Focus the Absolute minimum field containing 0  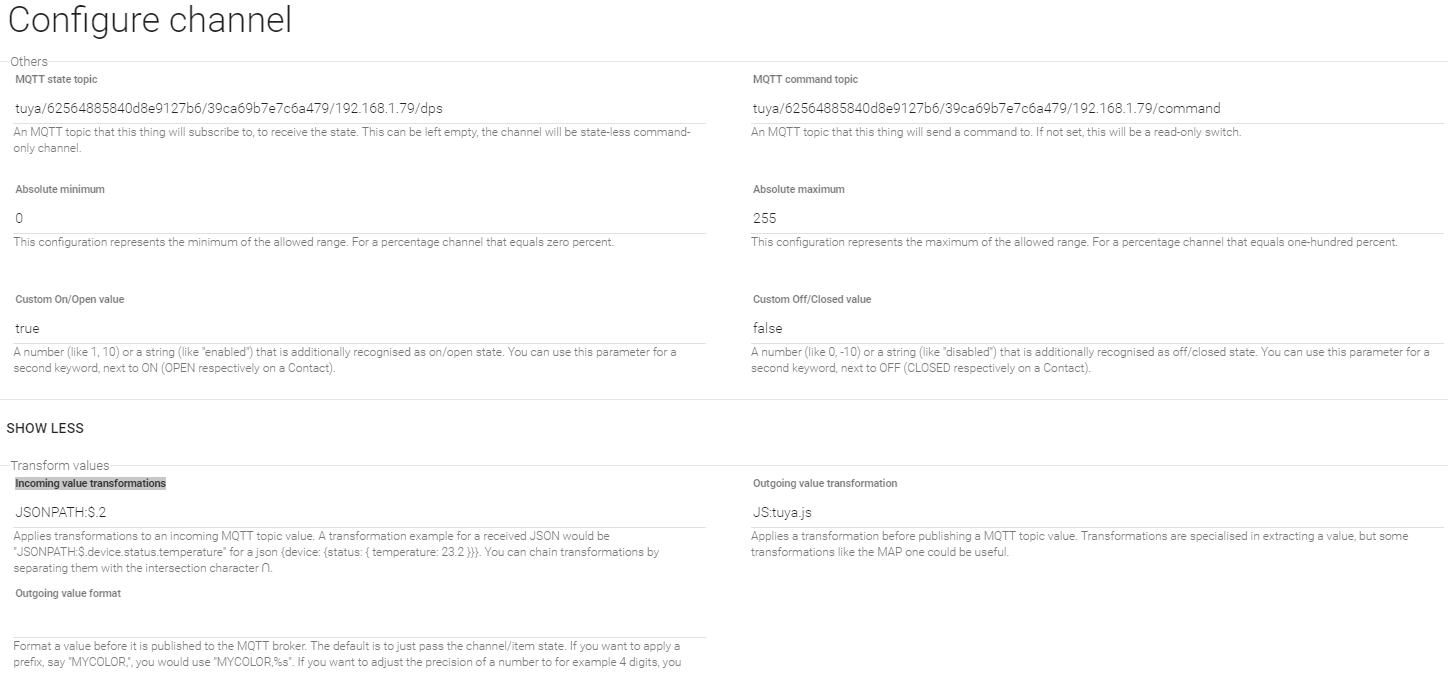click(360, 218)
